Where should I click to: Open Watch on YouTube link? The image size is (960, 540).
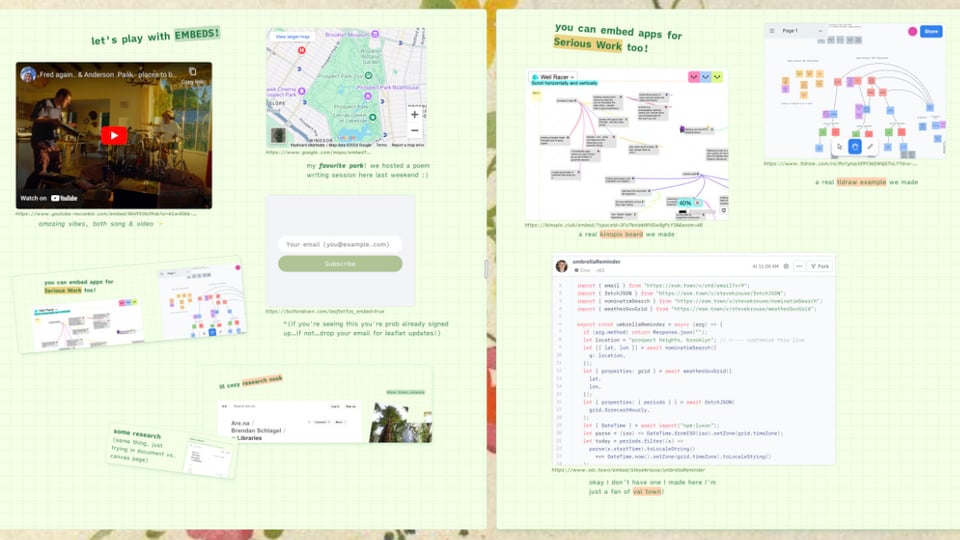pyautogui.click(x=50, y=198)
